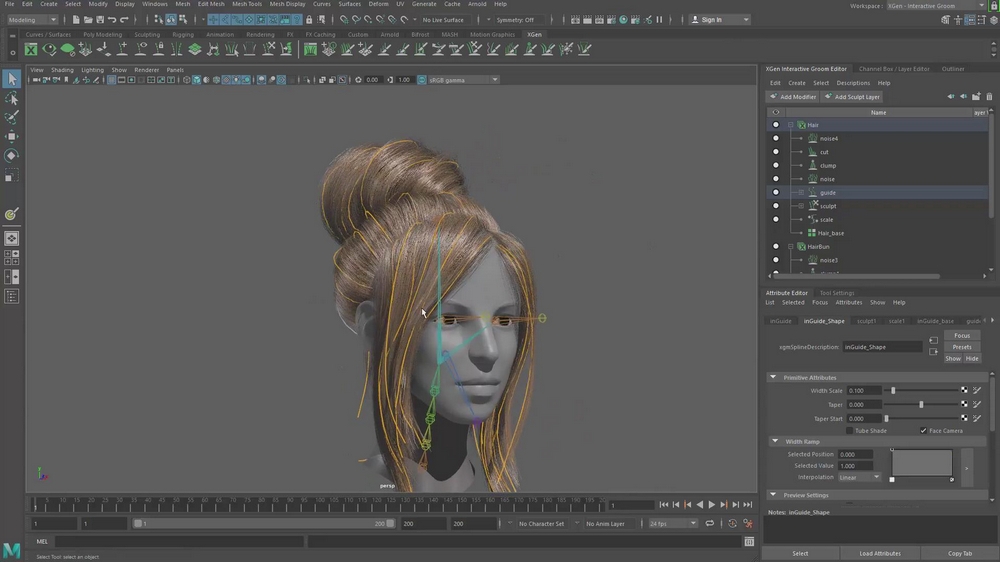Go to start of playback range
The width and height of the screenshot is (1000, 562).
click(663, 505)
